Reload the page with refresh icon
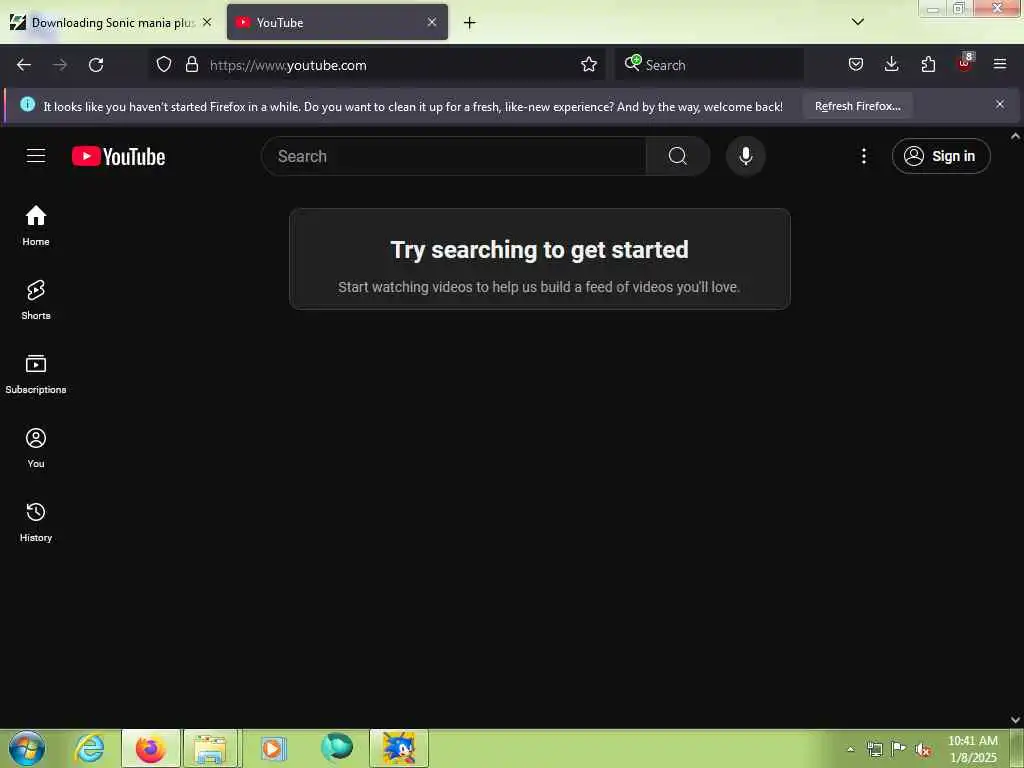Viewport: 1024px width, 768px height. 96,65
